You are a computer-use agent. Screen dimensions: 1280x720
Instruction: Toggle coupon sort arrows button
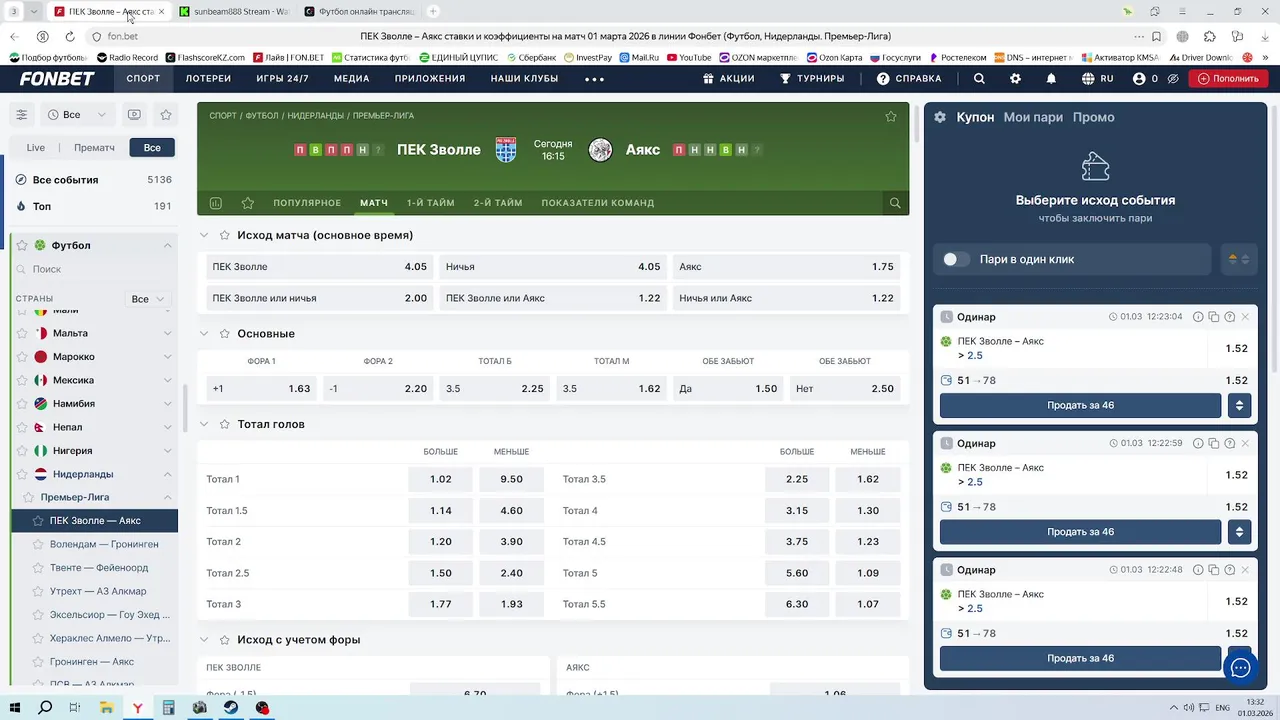click(1239, 259)
